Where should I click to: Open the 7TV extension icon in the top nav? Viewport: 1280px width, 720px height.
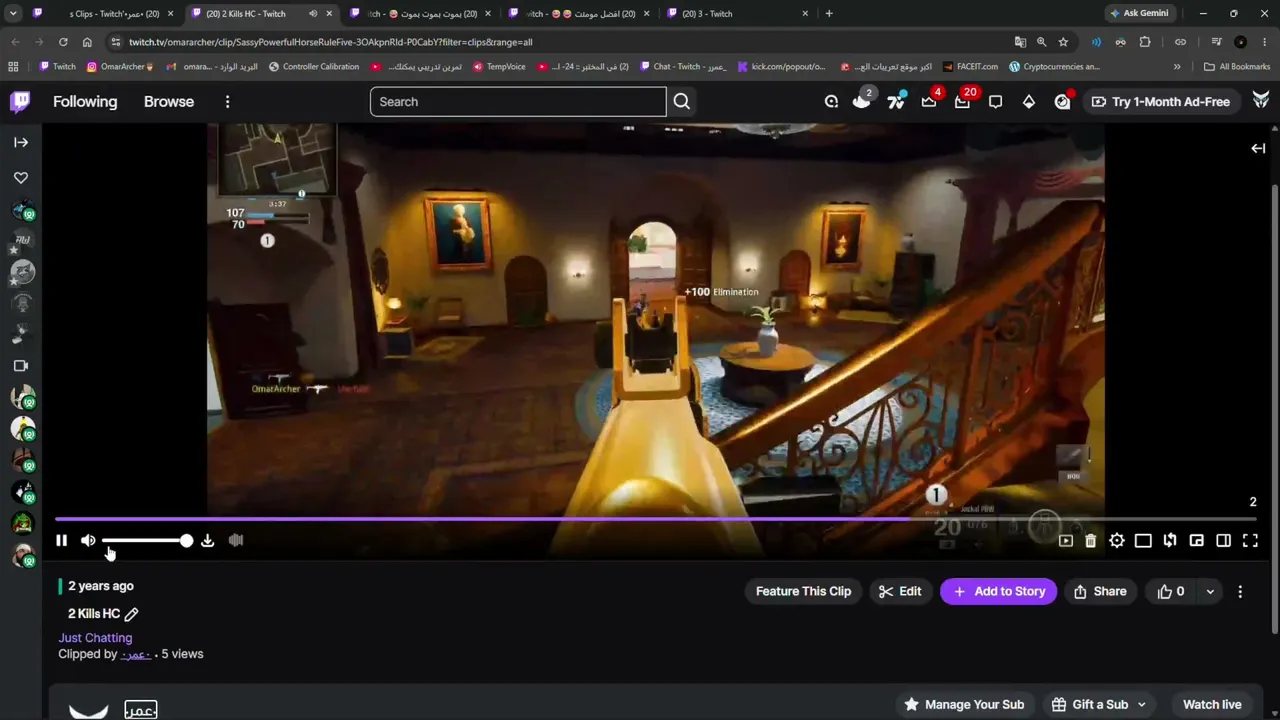[896, 101]
